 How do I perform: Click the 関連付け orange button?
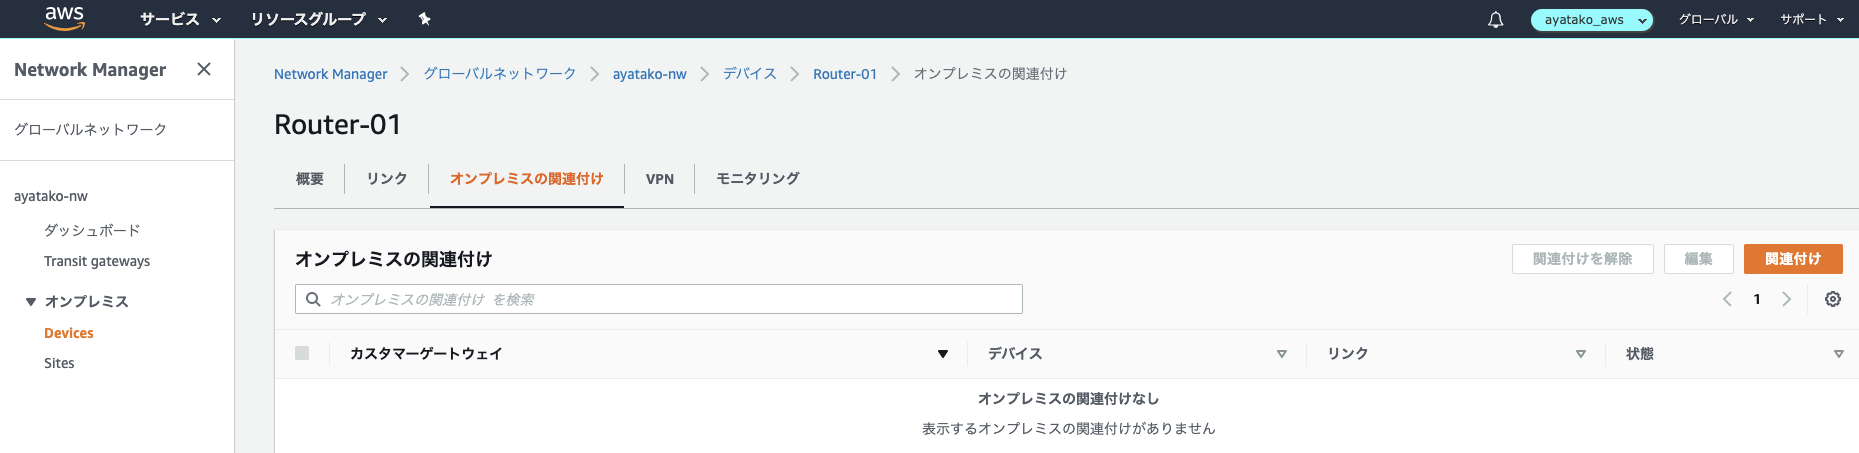(1793, 259)
